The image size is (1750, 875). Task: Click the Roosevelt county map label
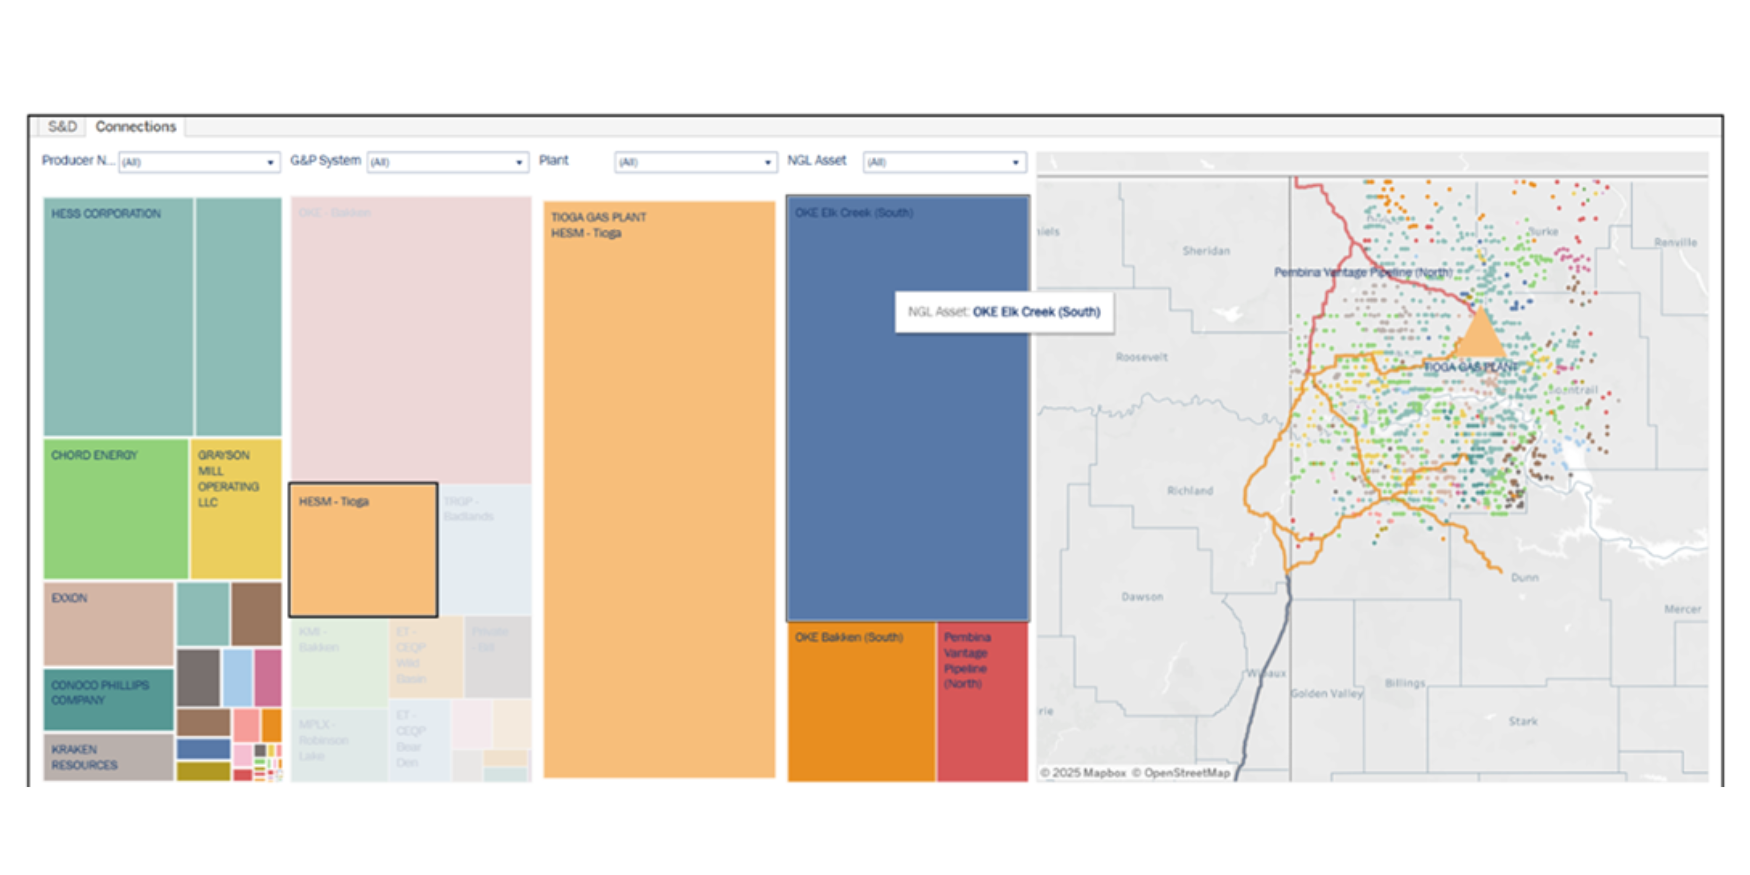pos(1141,357)
